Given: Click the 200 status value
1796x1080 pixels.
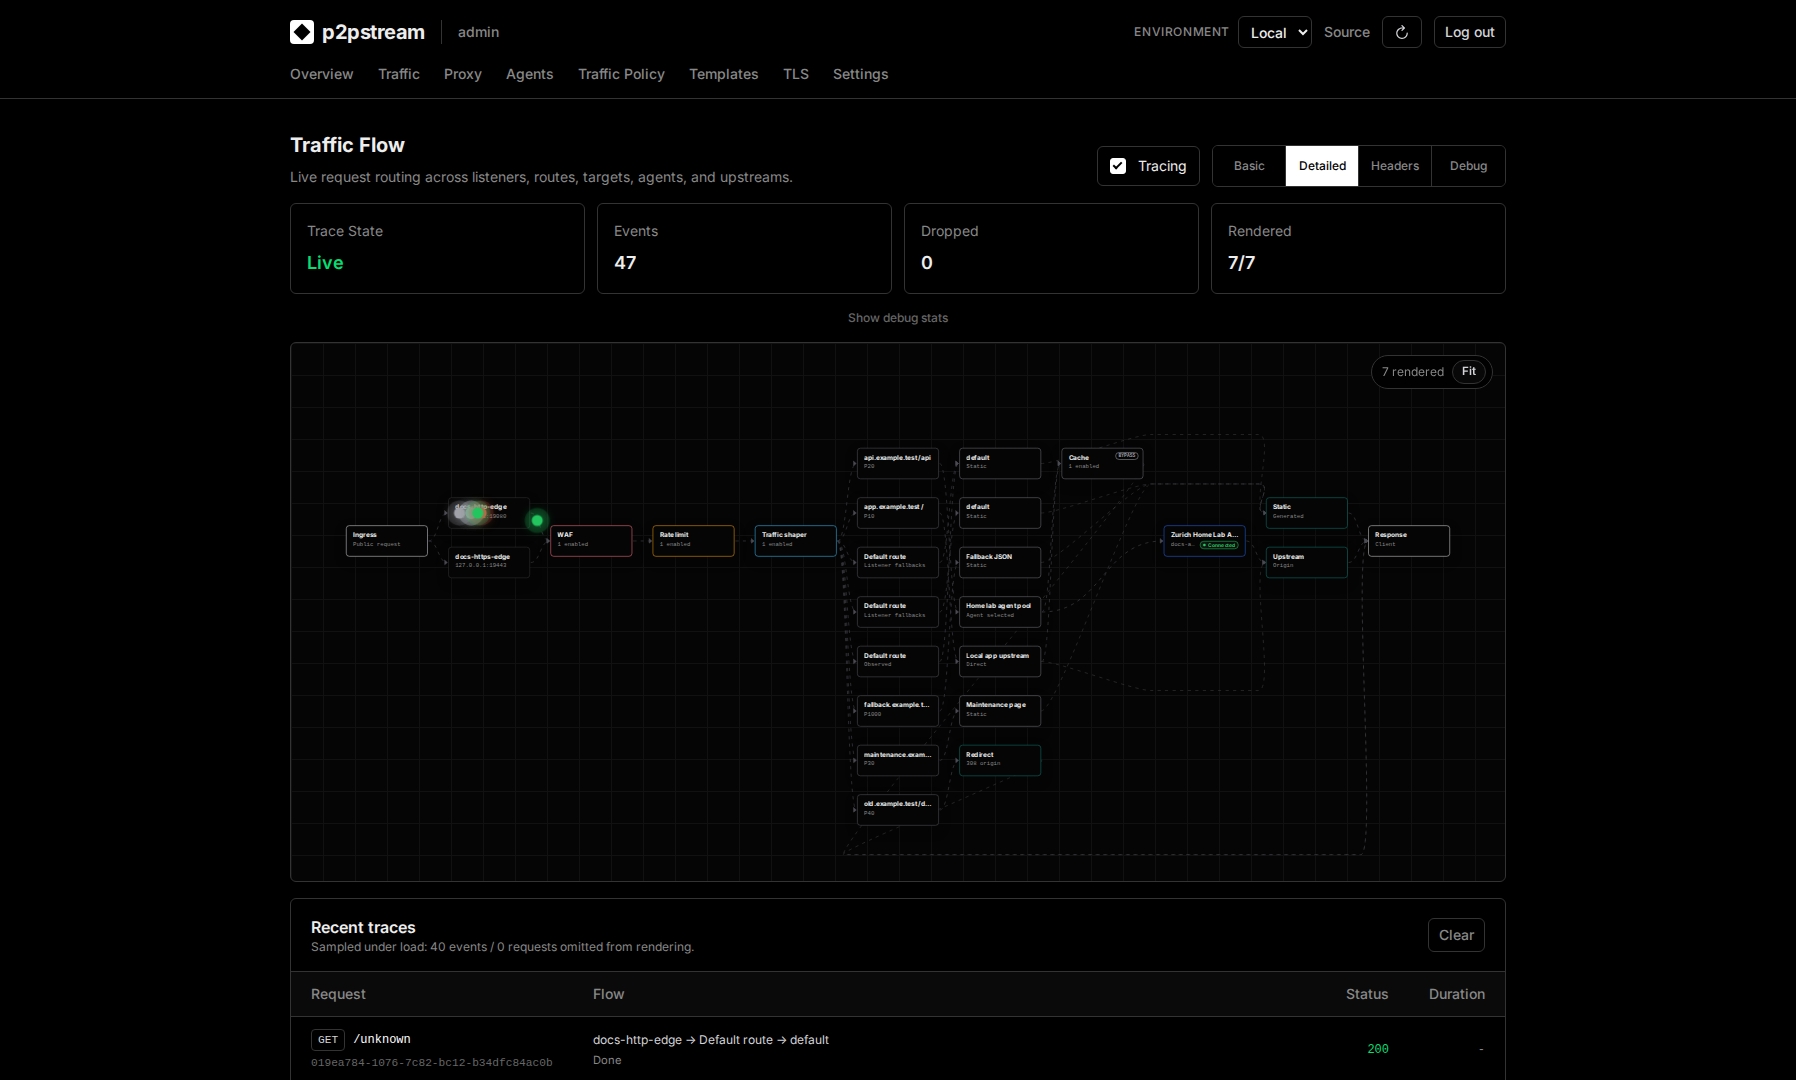Looking at the screenshot, I should click(1378, 1049).
